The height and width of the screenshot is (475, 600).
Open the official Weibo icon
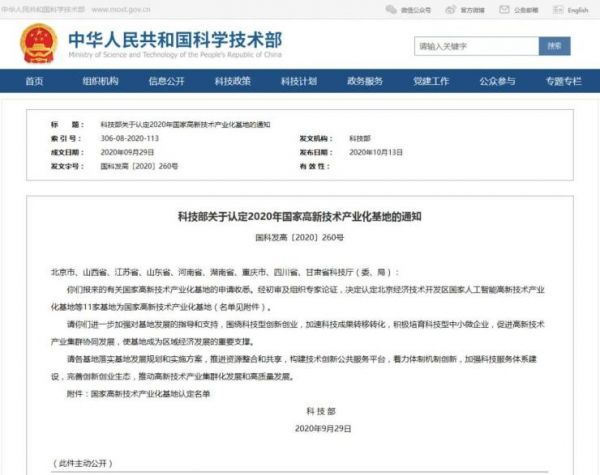point(450,10)
